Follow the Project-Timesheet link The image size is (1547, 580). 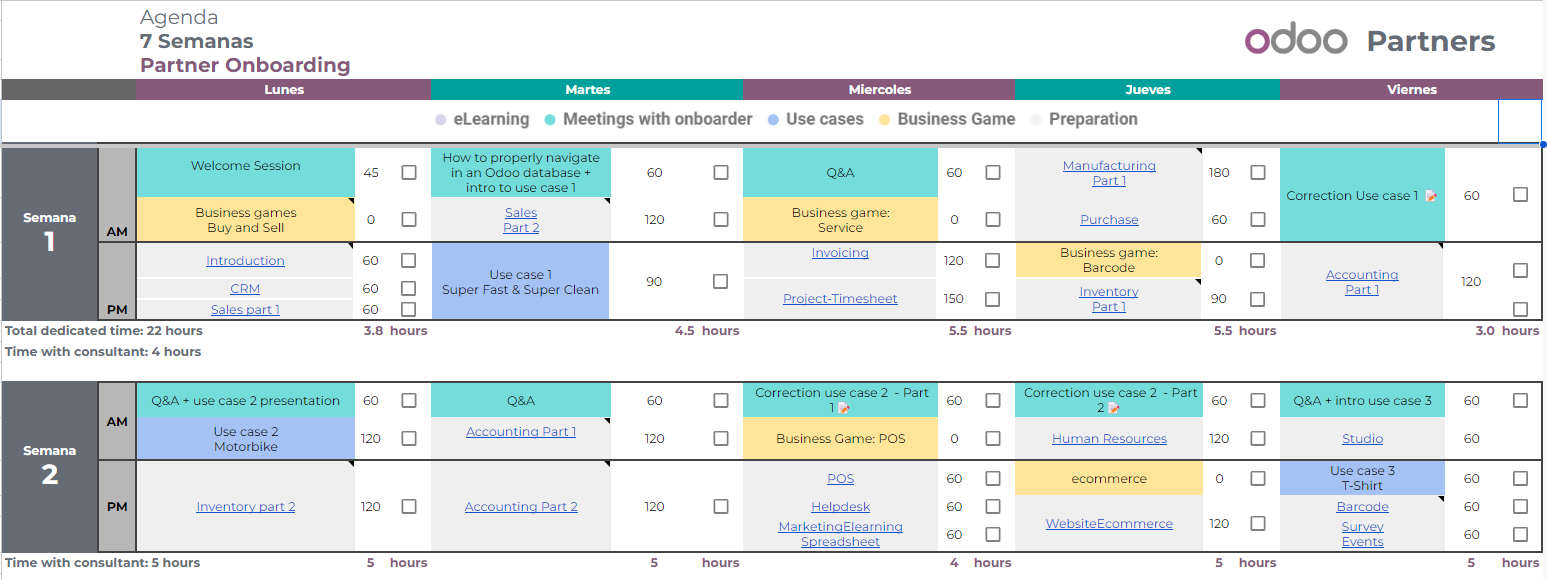click(x=840, y=299)
